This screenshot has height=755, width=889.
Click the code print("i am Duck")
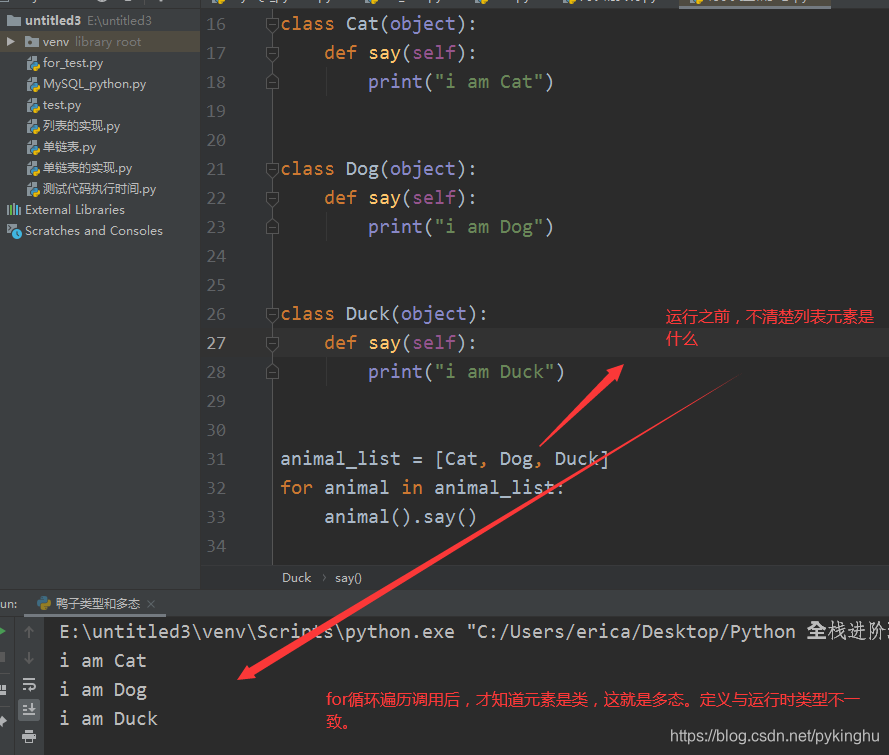(x=466, y=372)
